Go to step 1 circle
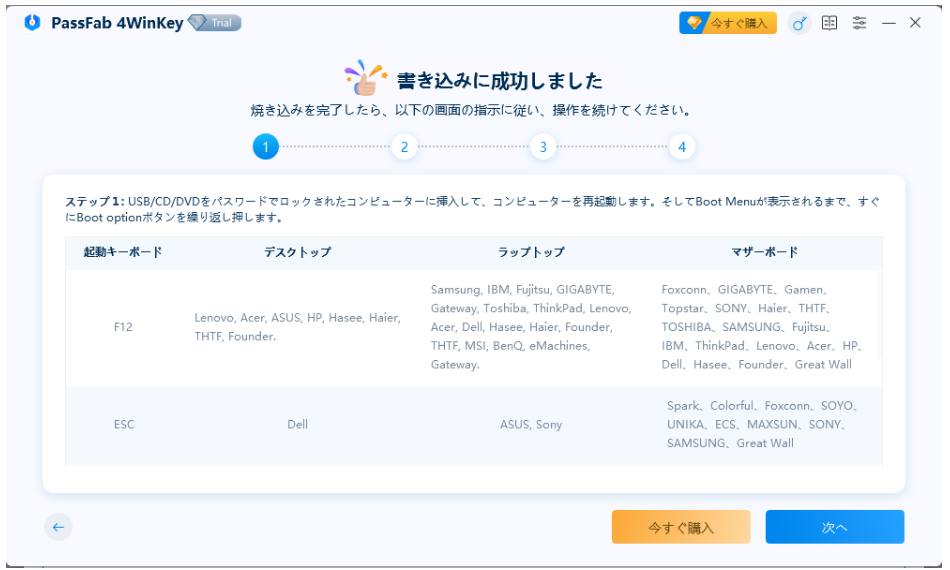The width and height of the screenshot is (950, 570). coord(265,147)
